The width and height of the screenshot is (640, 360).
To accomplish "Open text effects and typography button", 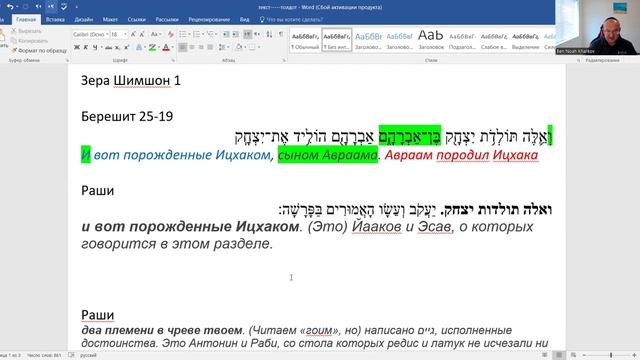I will pyautogui.click(x=139, y=48).
